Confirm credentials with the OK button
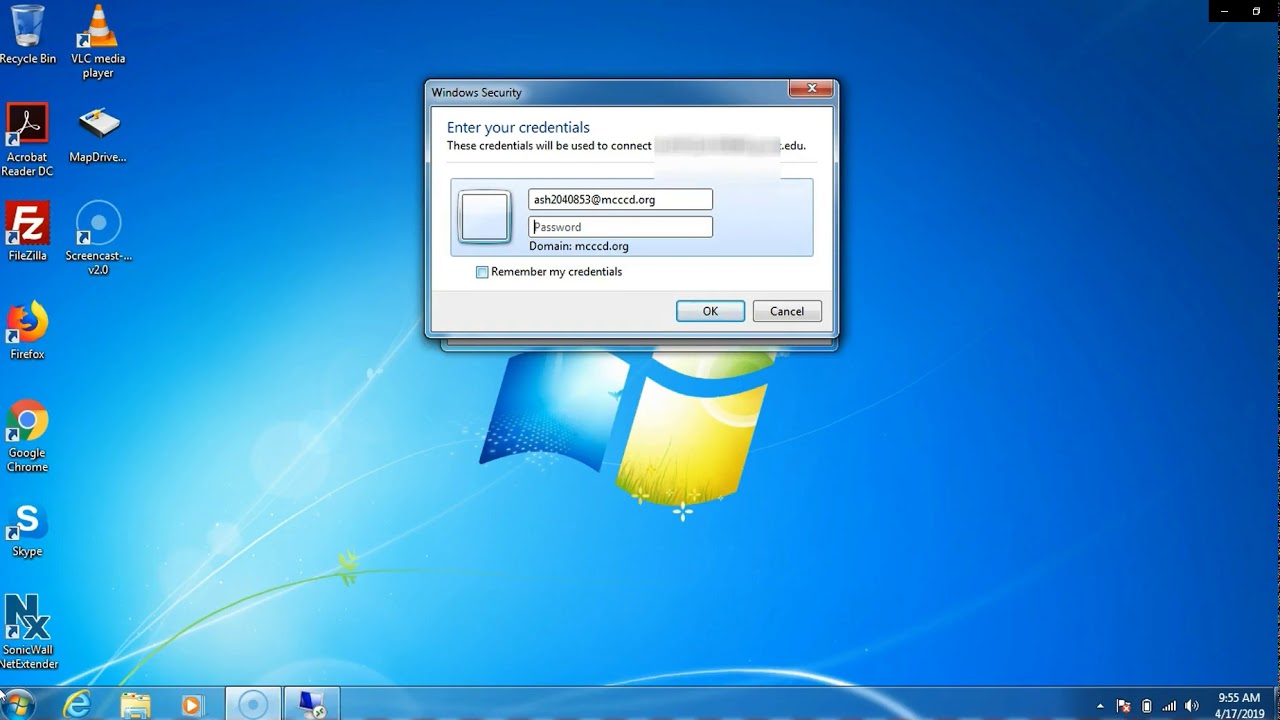Image resolution: width=1280 pixels, height=720 pixels. pyautogui.click(x=710, y=311)
